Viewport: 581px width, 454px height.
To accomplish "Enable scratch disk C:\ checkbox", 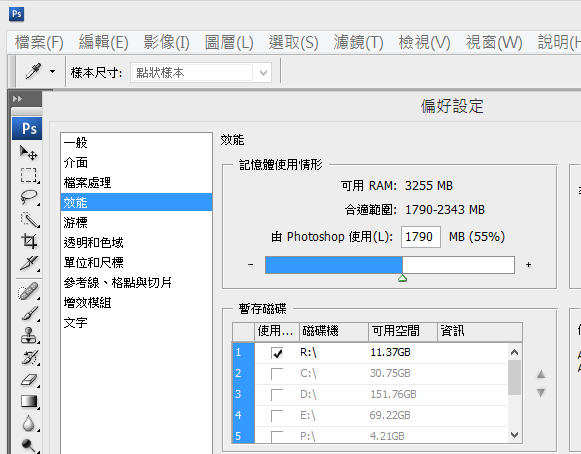I will pyautogui.click(x=277, y=374).
